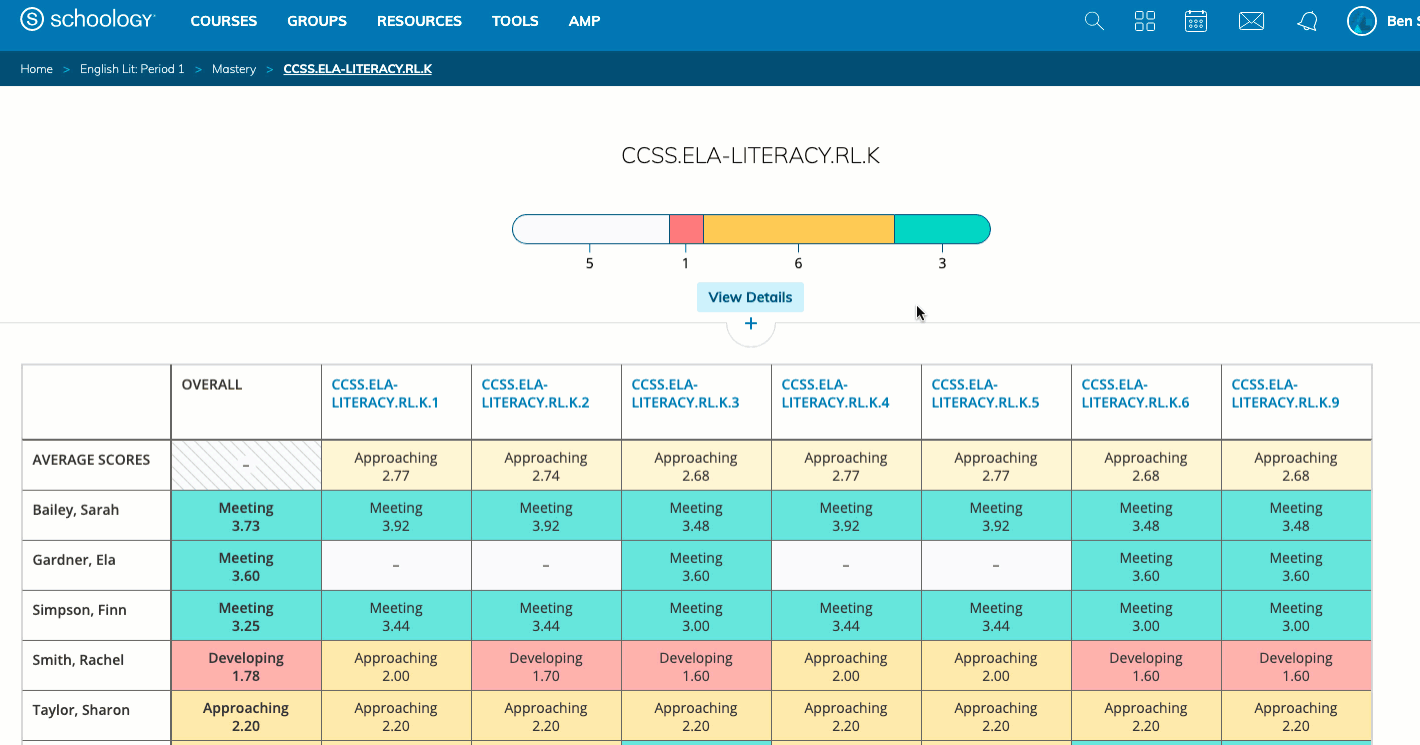Open the COURSES menu
This screenshot has height=745, width=1420.
(x=223, y=21)
